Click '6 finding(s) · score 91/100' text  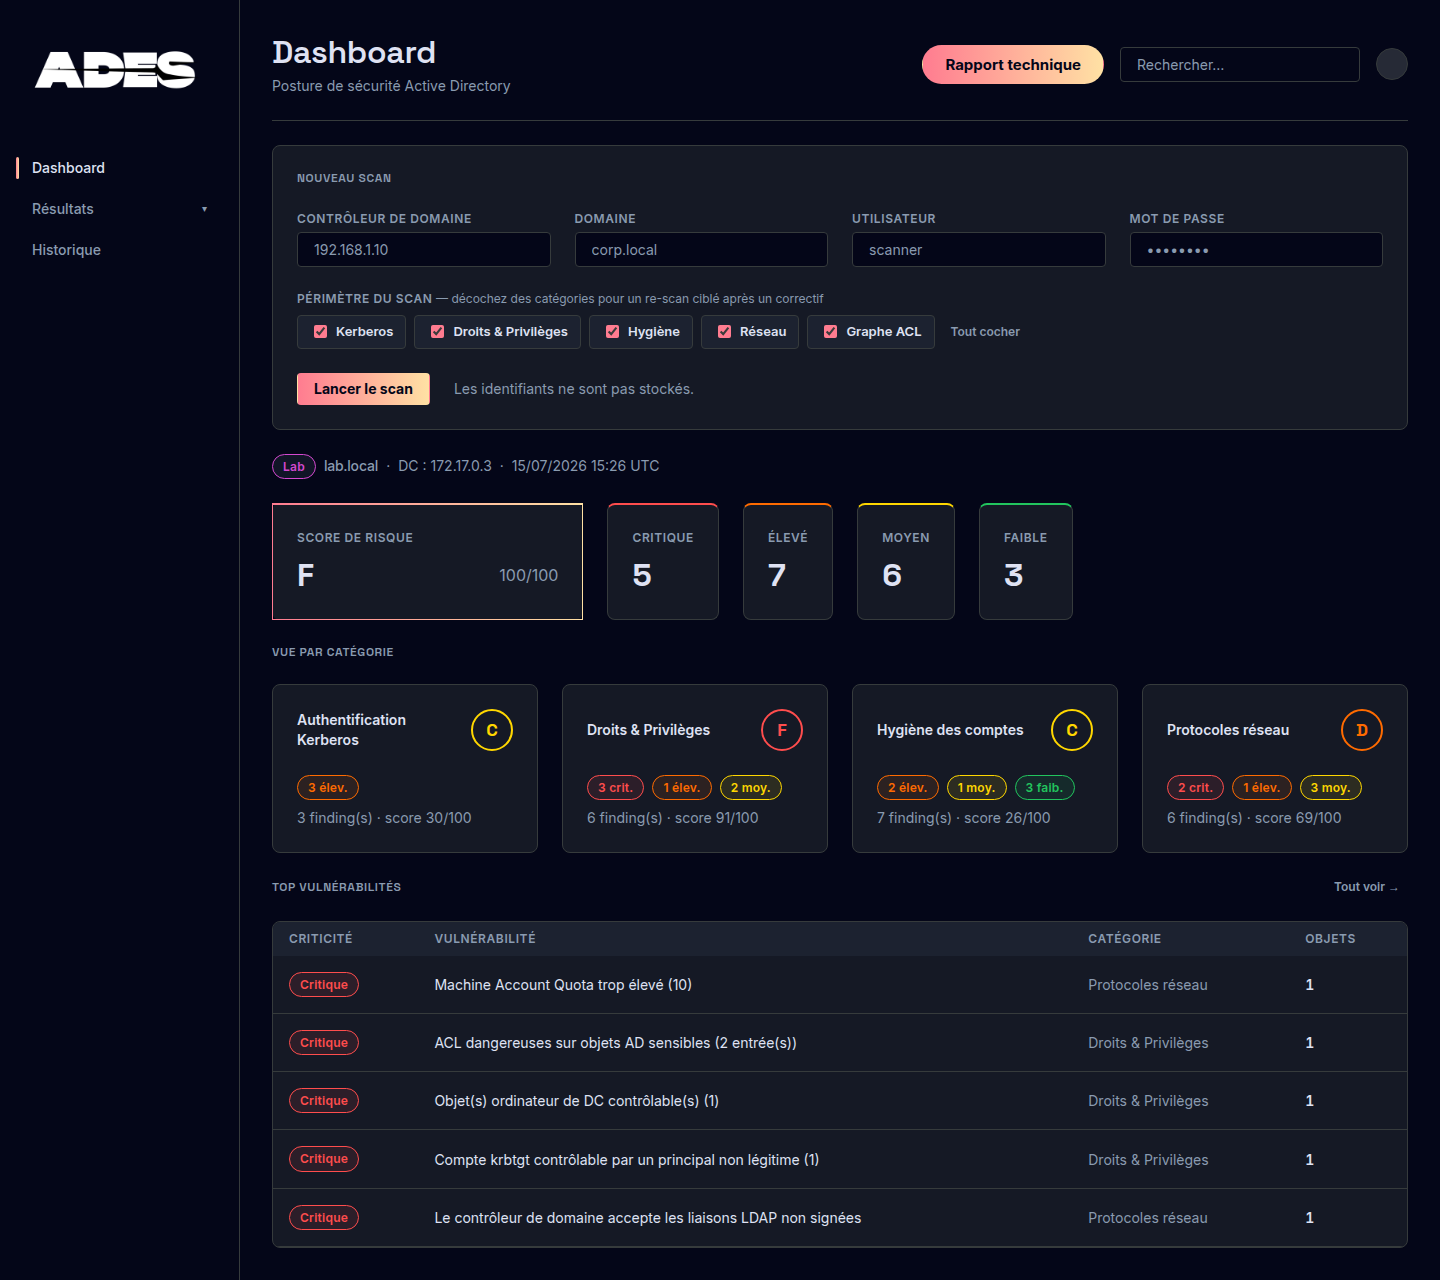(673, 818)
